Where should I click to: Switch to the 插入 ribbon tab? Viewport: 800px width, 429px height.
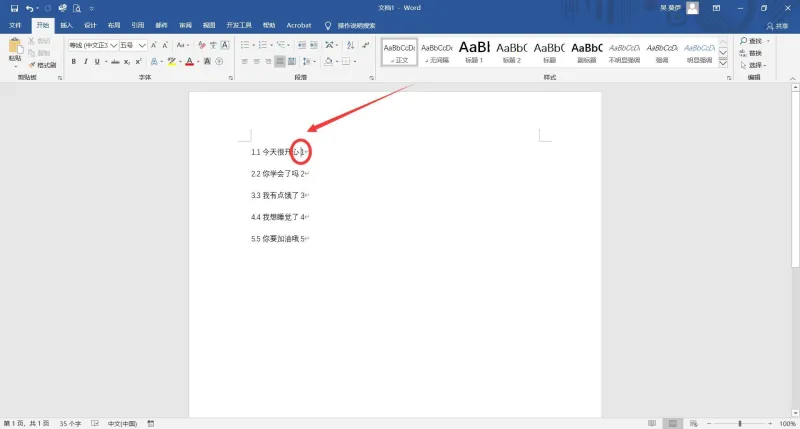click(66, 26)
